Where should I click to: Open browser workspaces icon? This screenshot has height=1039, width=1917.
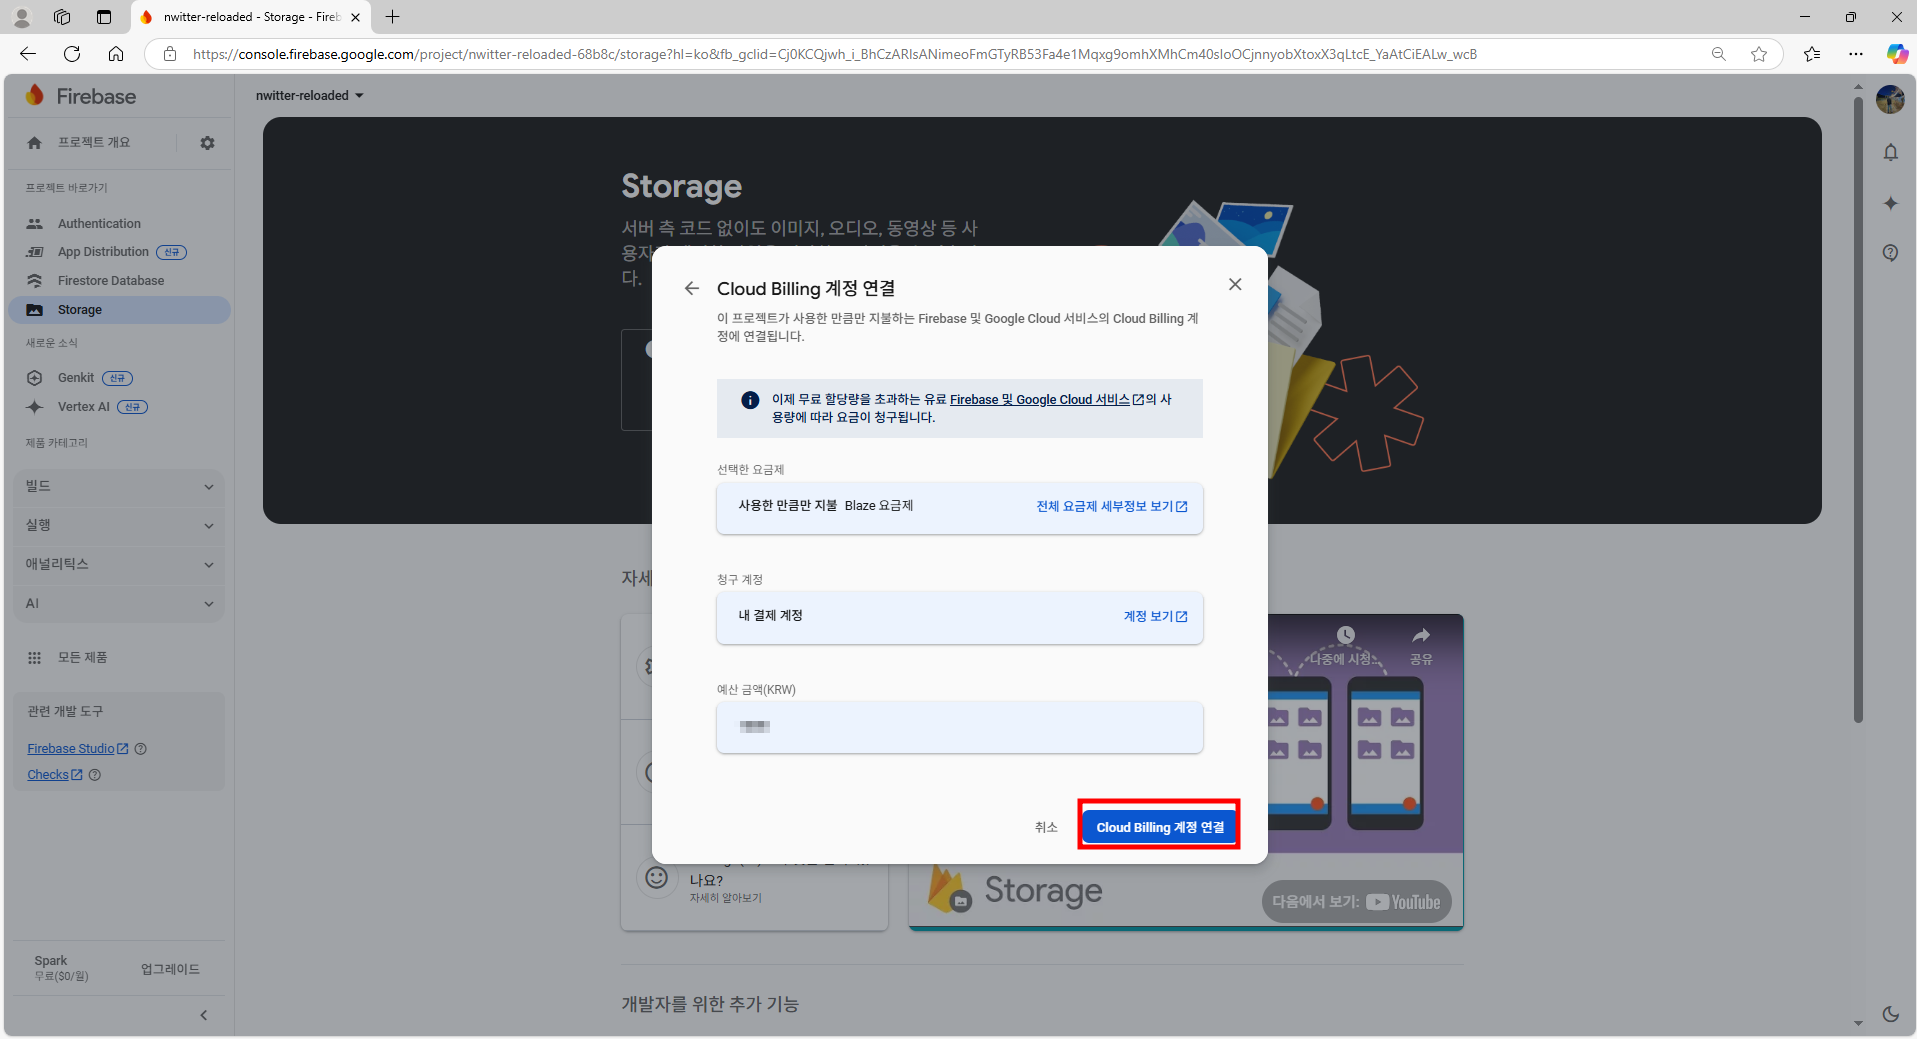click(x=62, y=17)
